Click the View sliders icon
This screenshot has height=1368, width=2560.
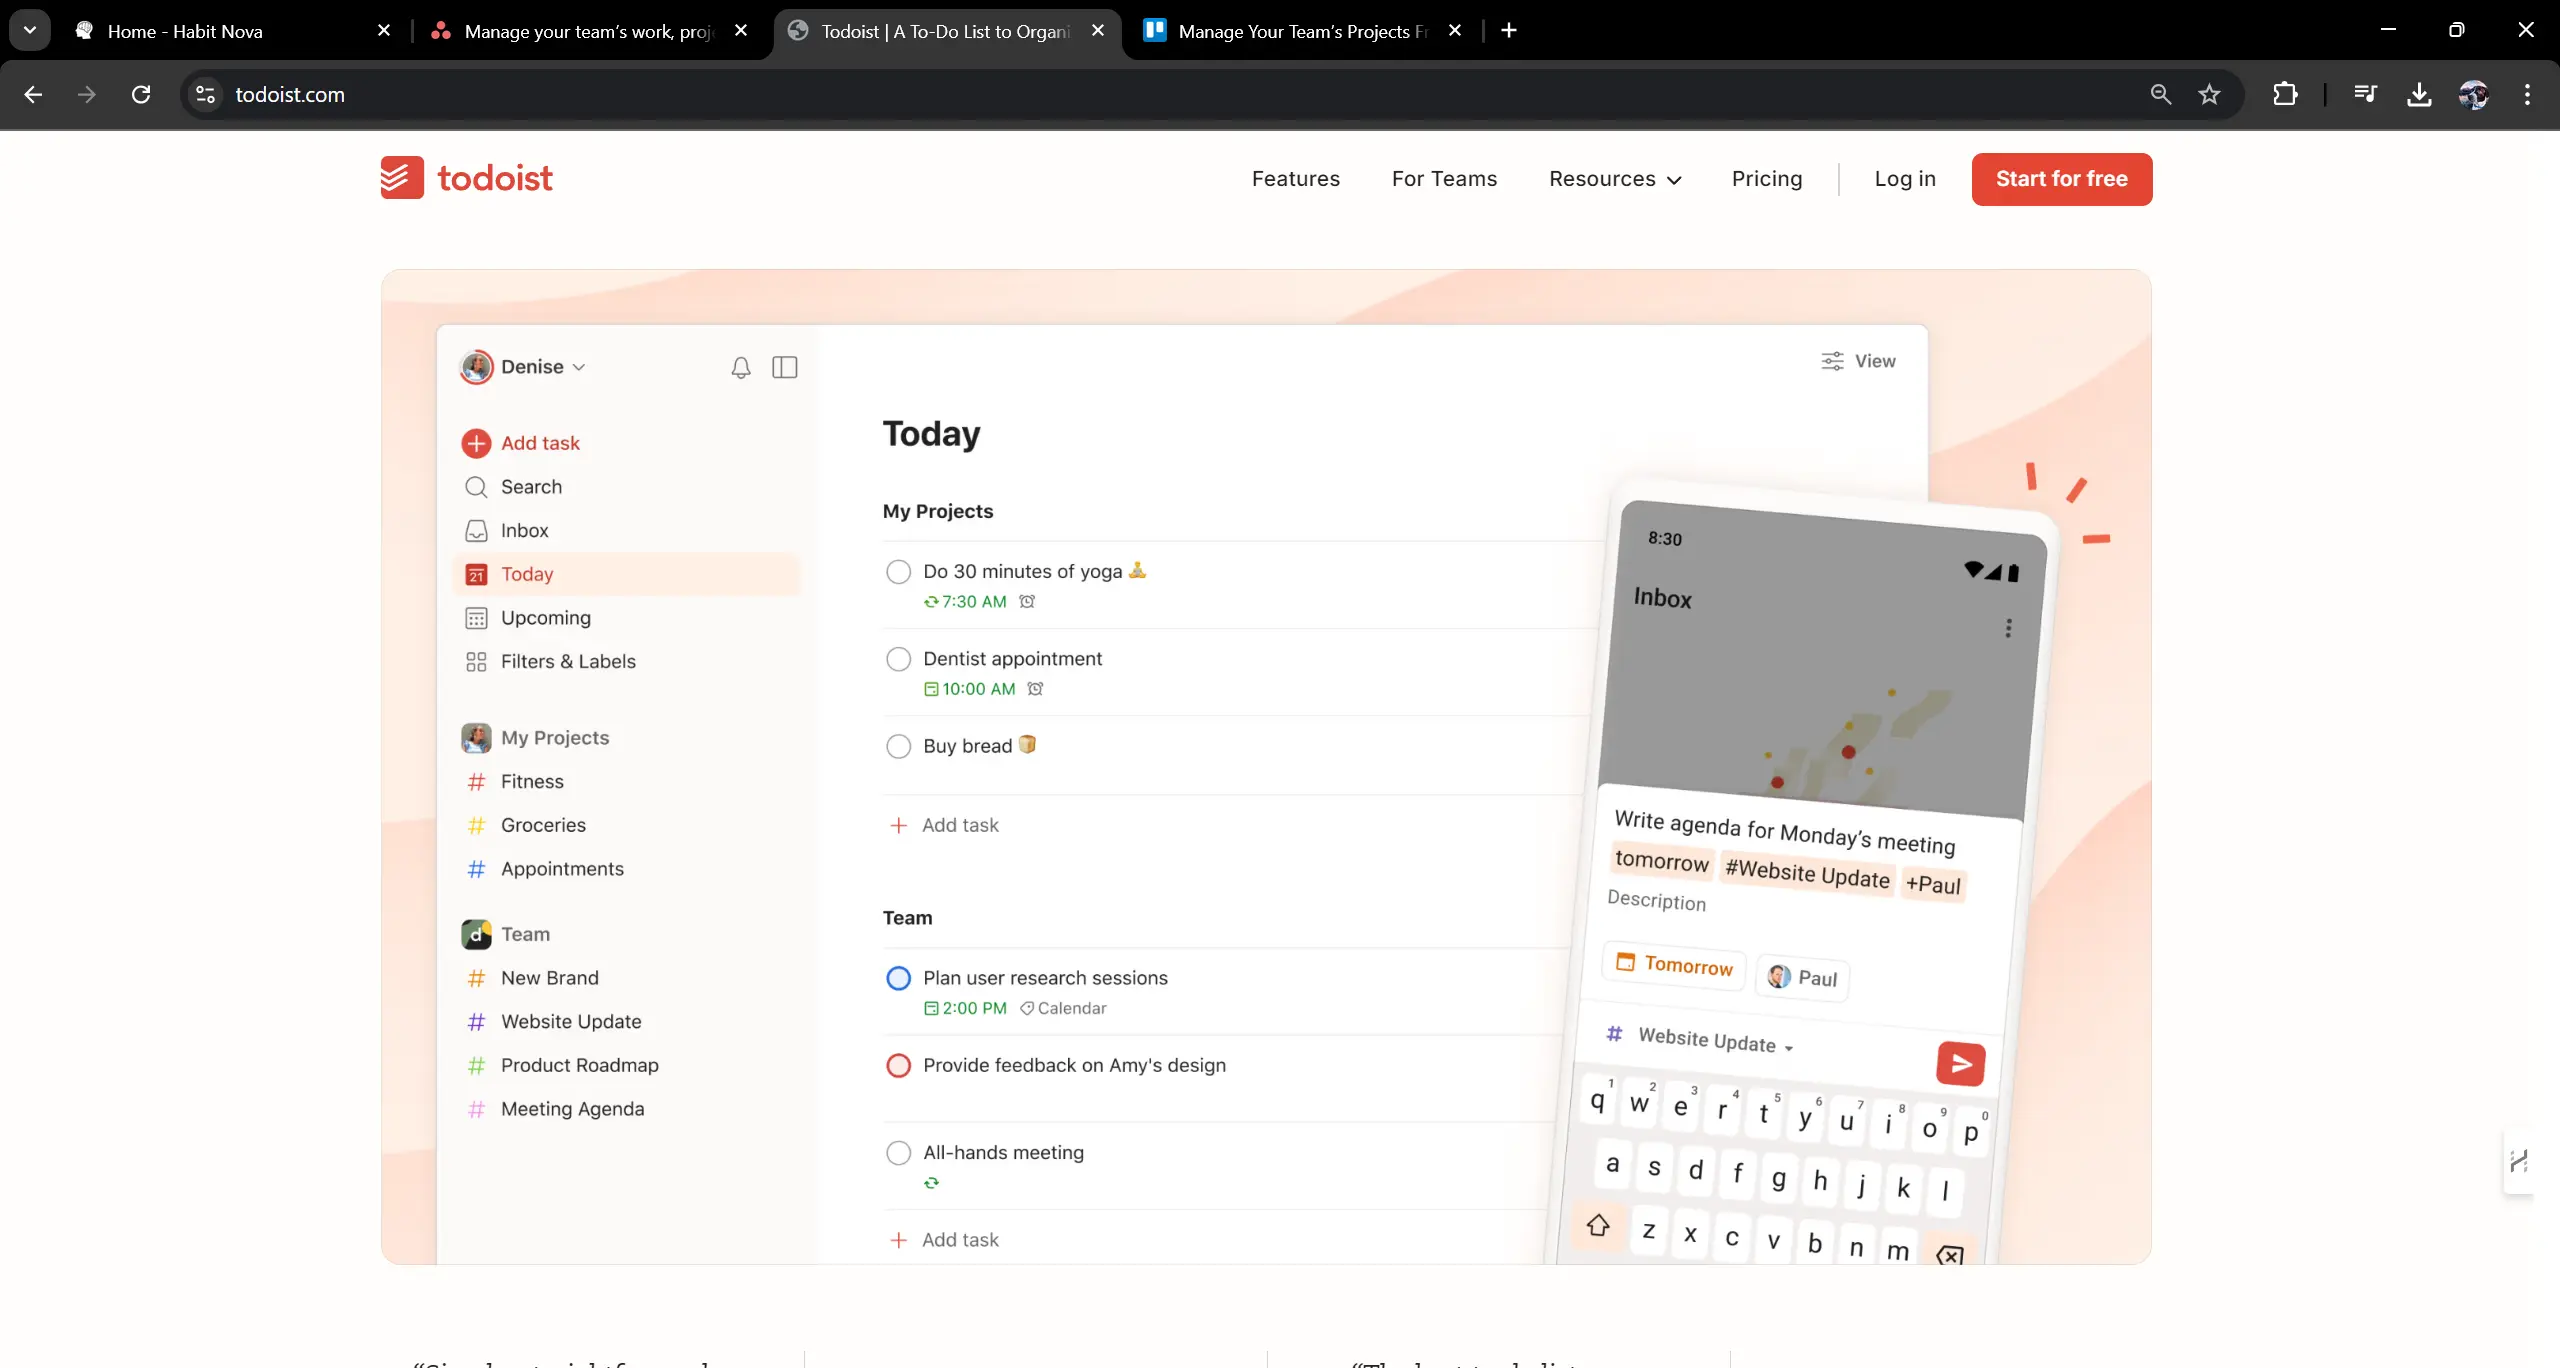[1832, 361]
